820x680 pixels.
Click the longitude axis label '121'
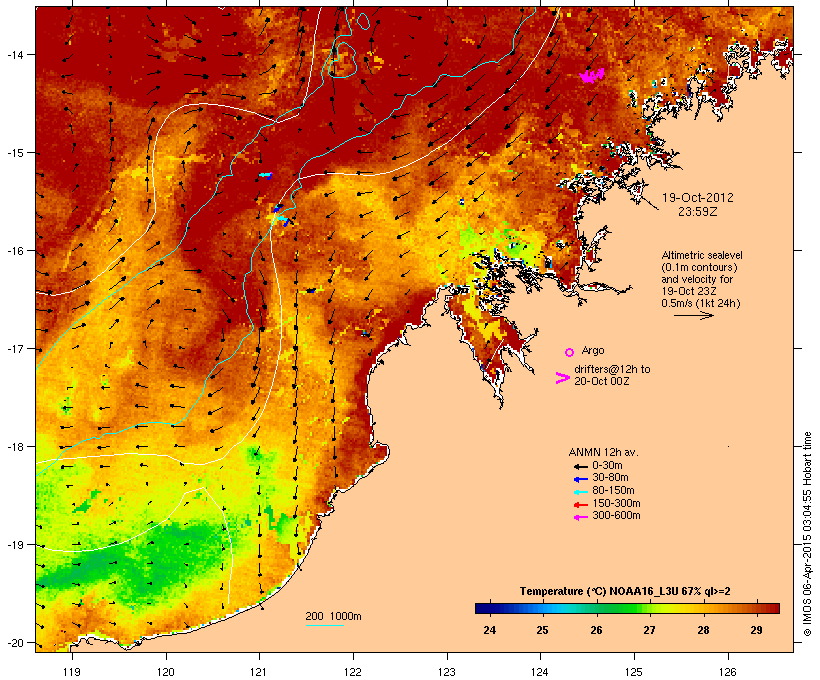click(x=259, y=672)
